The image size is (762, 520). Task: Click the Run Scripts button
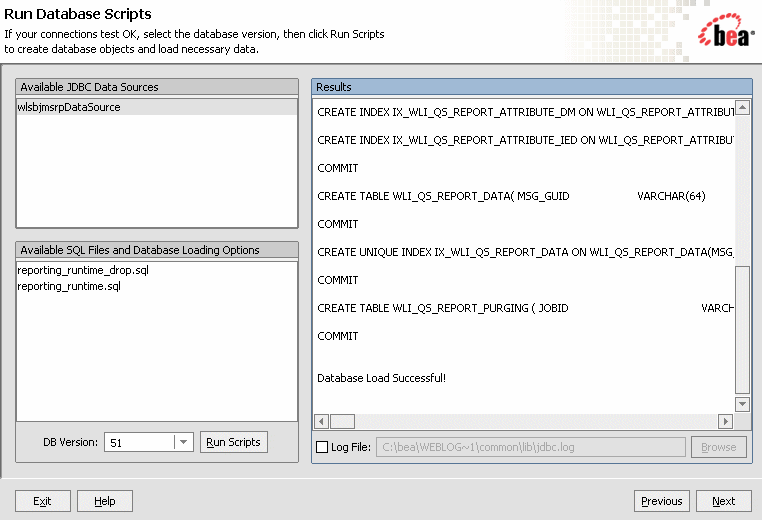coord(234,442)
